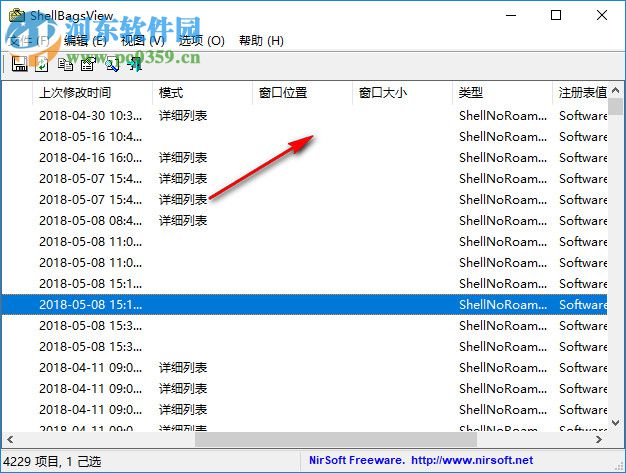The height and width of the screenshot is (473, 626).
Task: Click the Refresh toolbar icon
Action: (42, 64)
